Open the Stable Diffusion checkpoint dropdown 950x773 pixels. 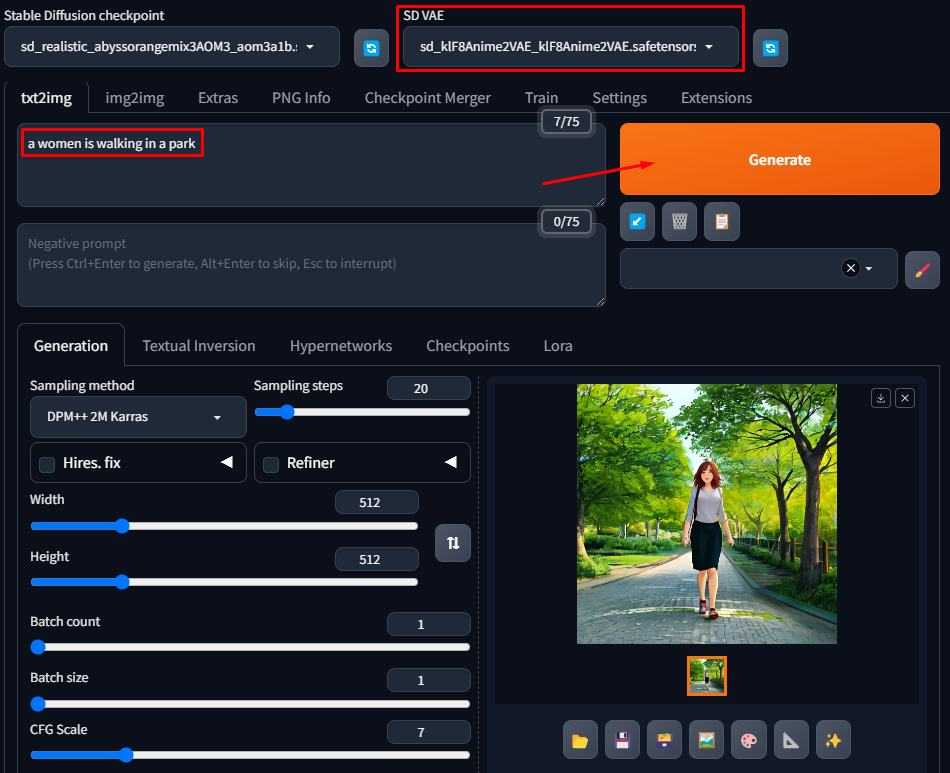(171, 47)
